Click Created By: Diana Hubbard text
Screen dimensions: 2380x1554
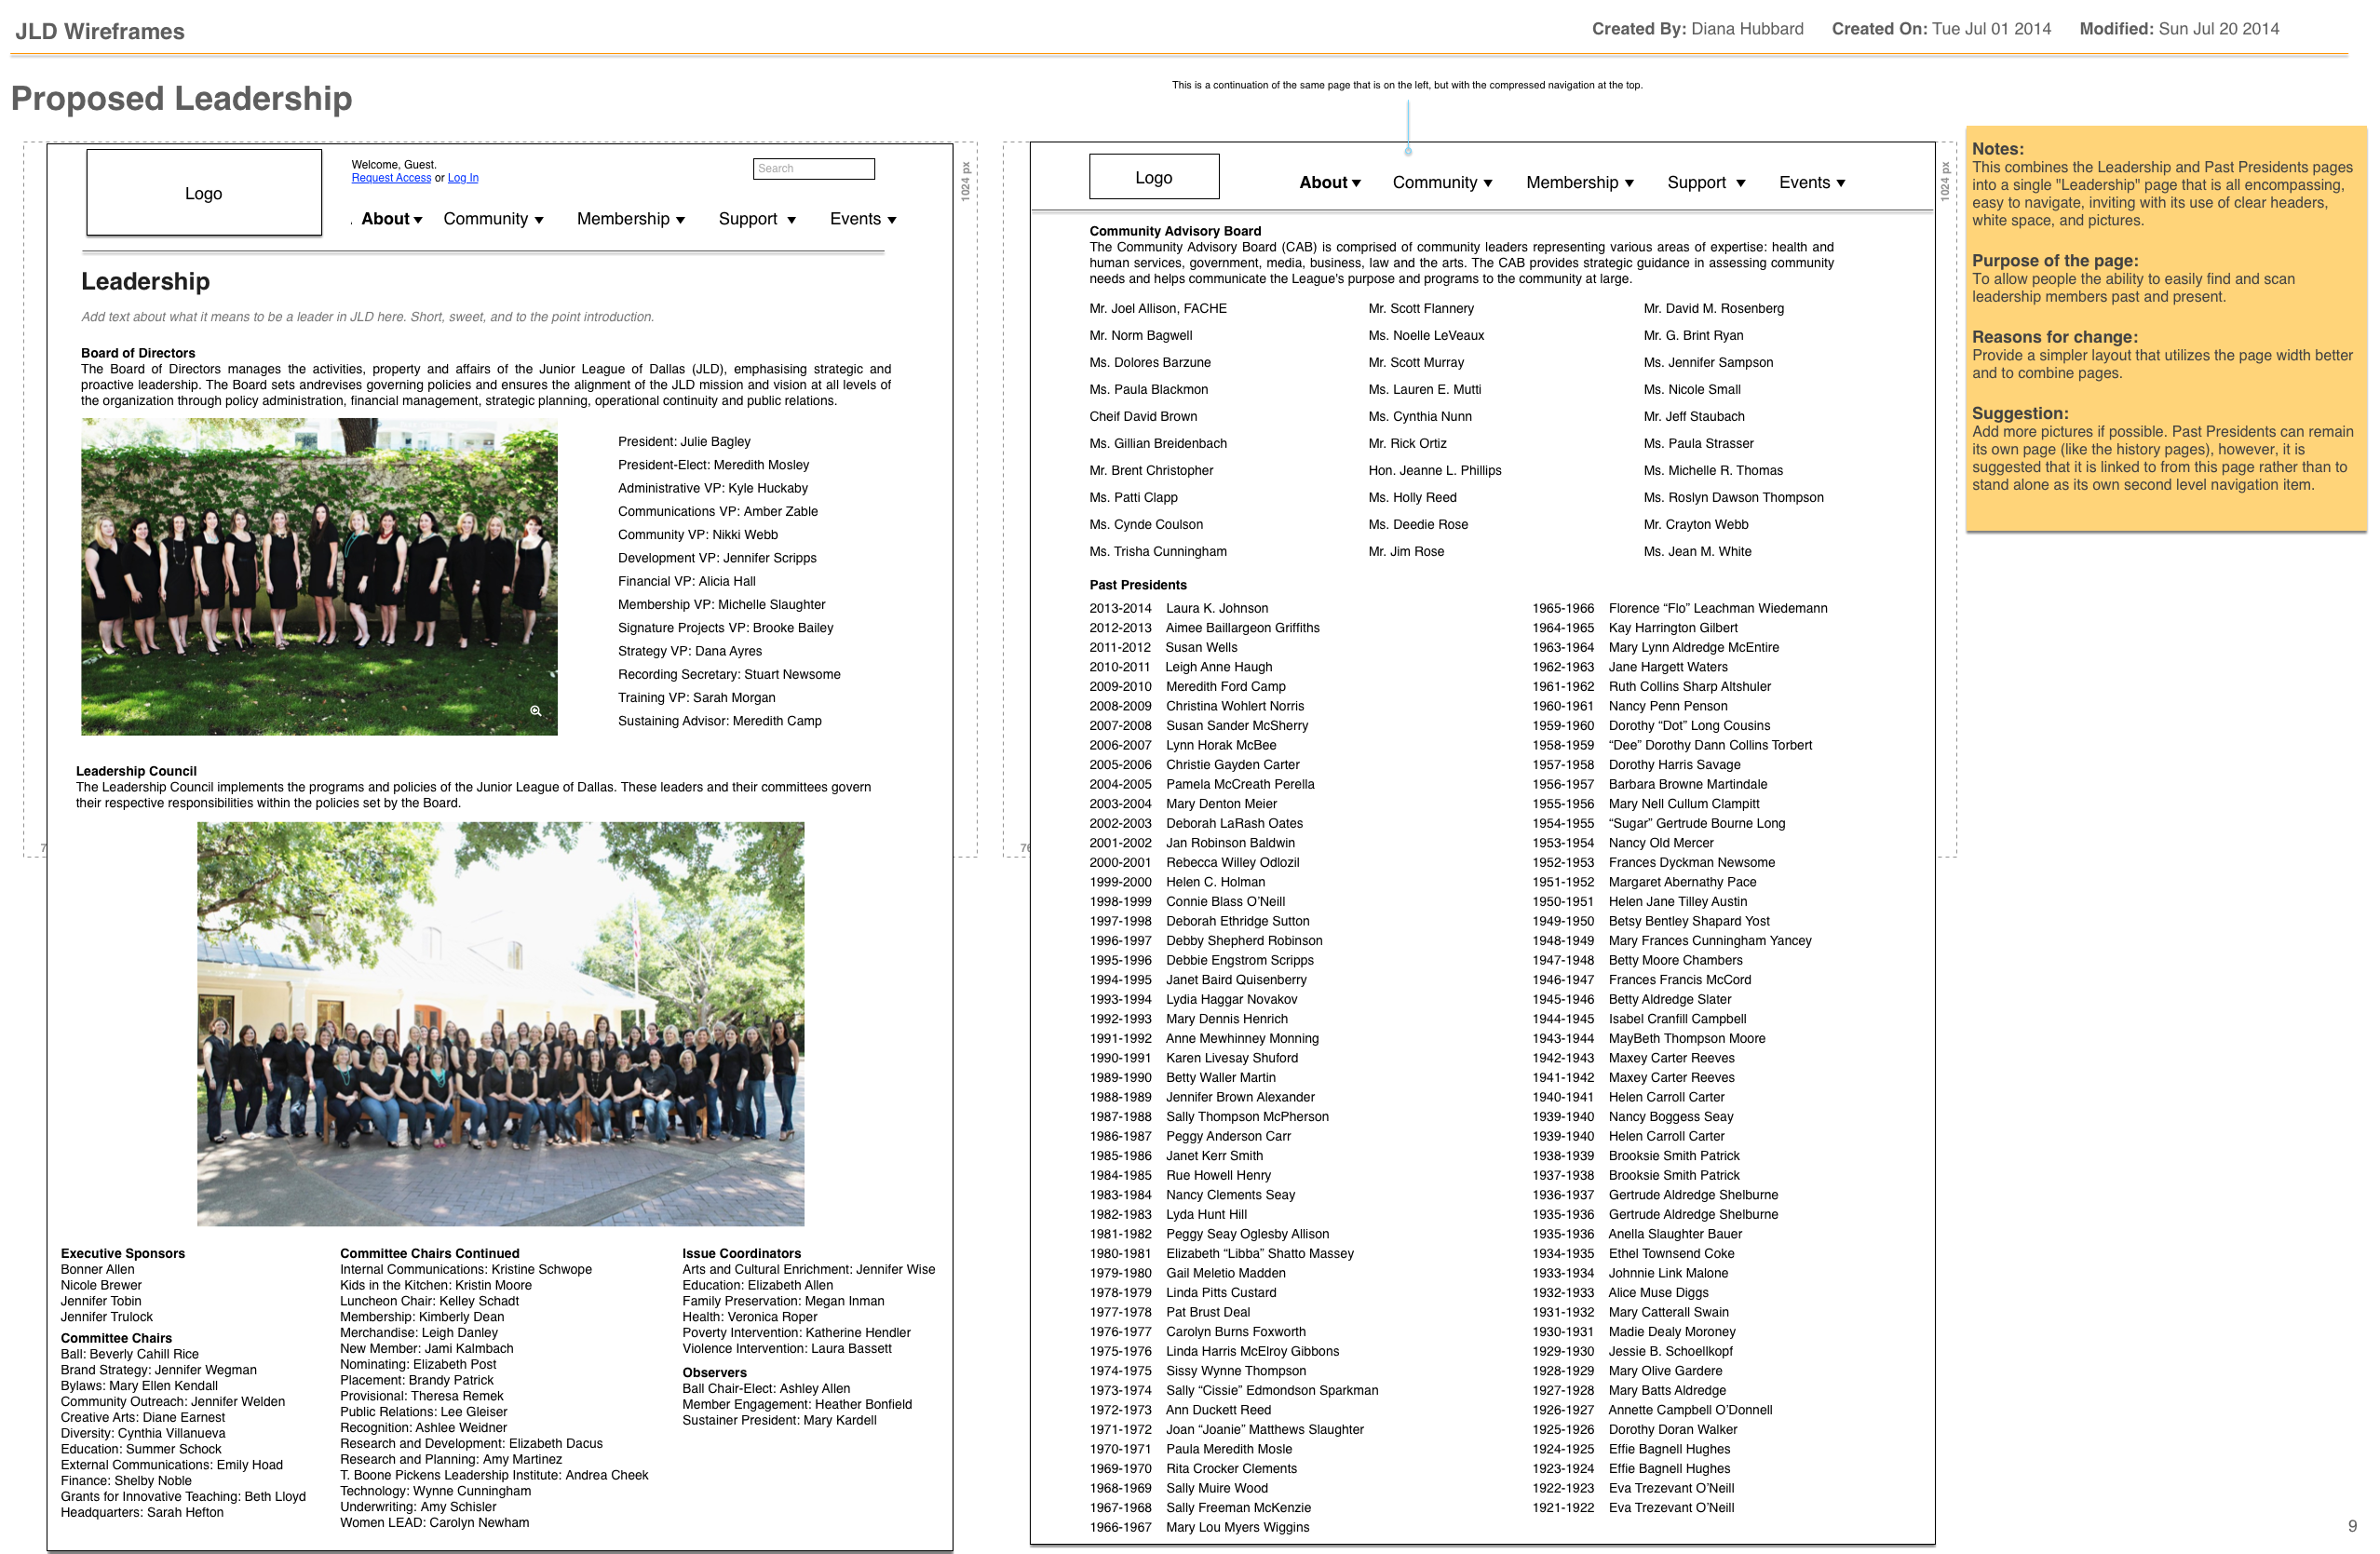1697,29
